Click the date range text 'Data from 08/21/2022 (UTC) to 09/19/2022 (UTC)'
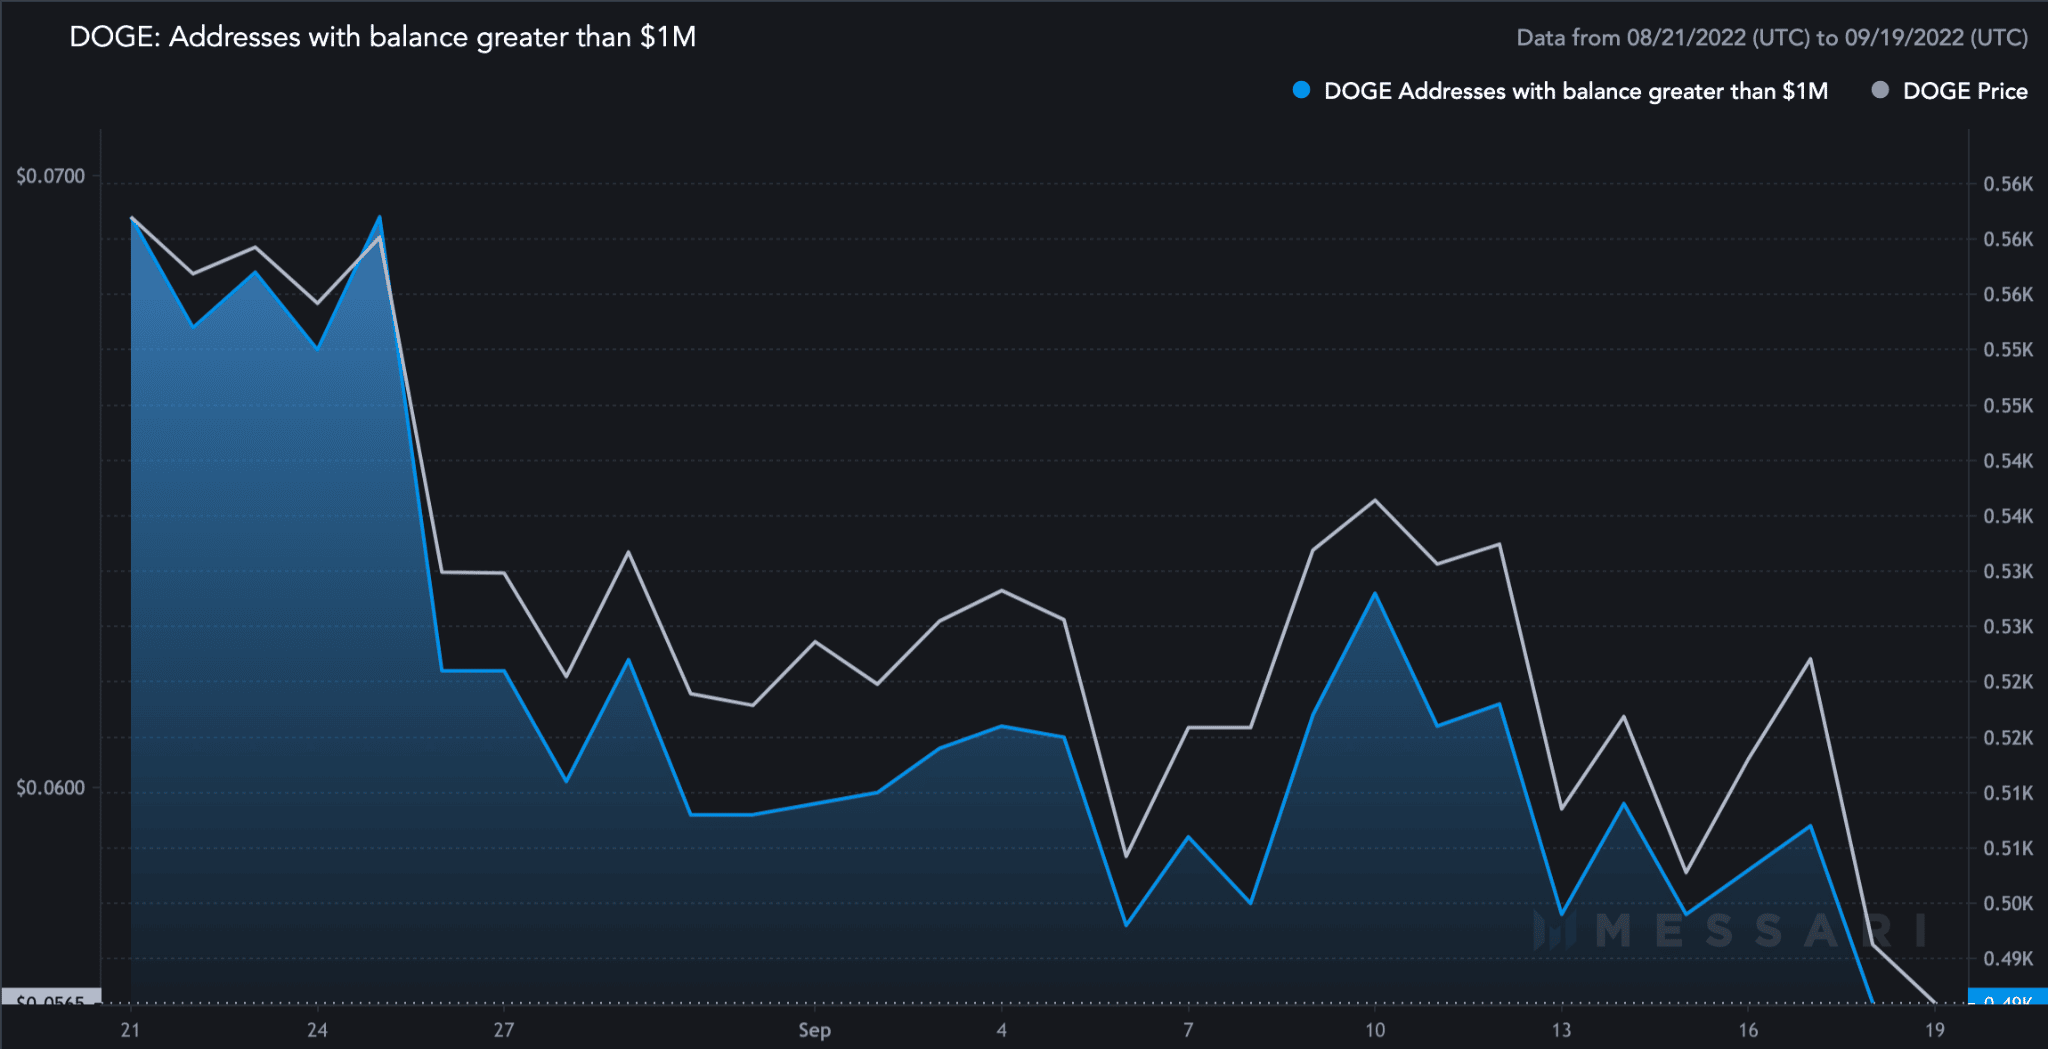Viewport: 2048px width, 1049px height. point(1772,38)
